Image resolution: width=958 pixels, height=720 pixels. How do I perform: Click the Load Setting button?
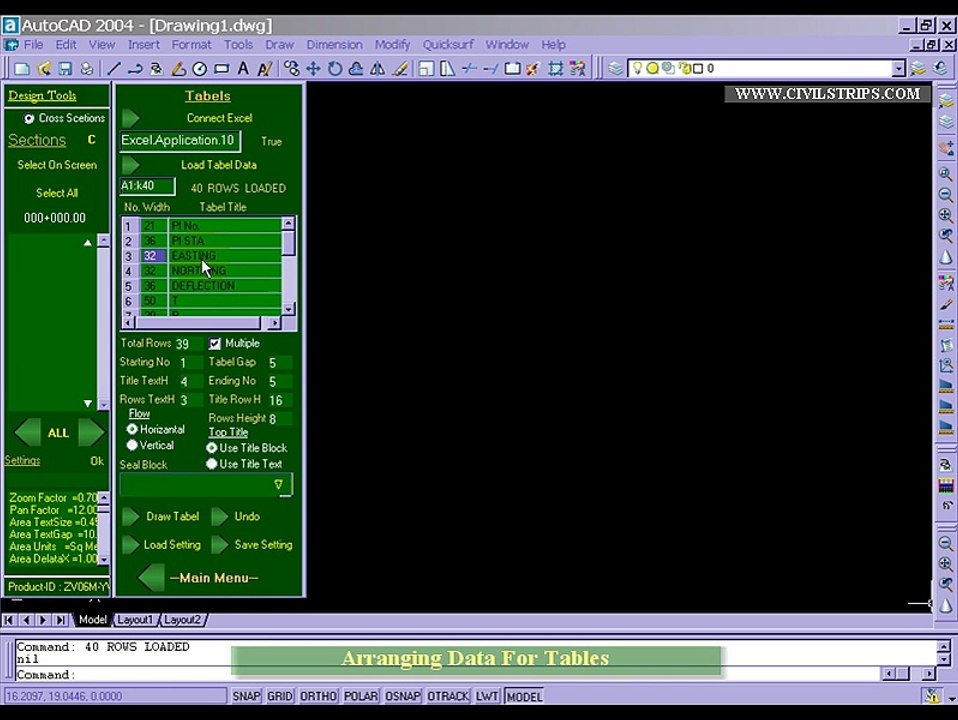(162, 545)
